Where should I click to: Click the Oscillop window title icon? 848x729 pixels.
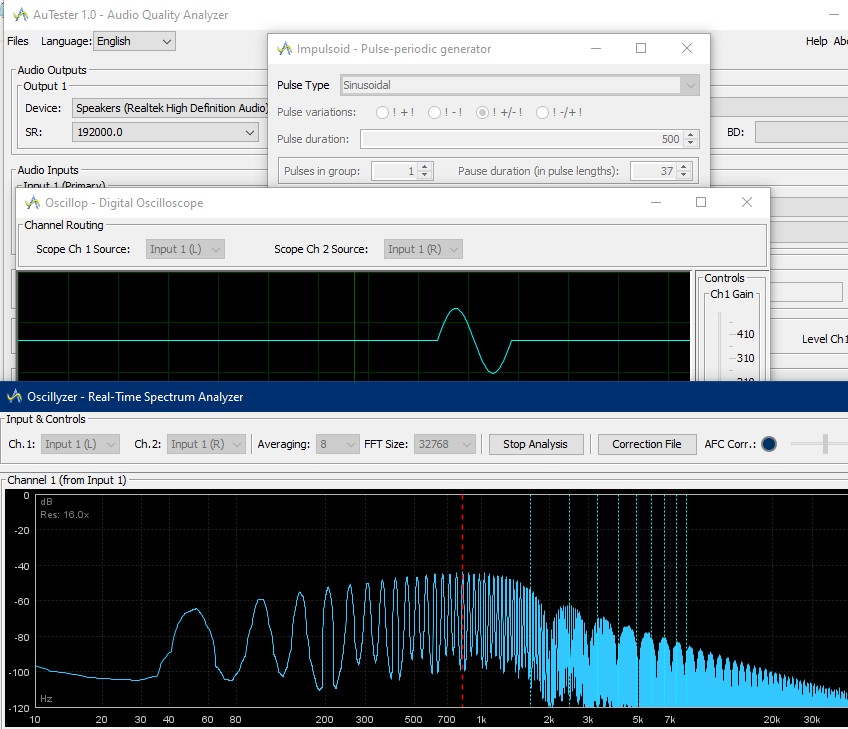33,203
